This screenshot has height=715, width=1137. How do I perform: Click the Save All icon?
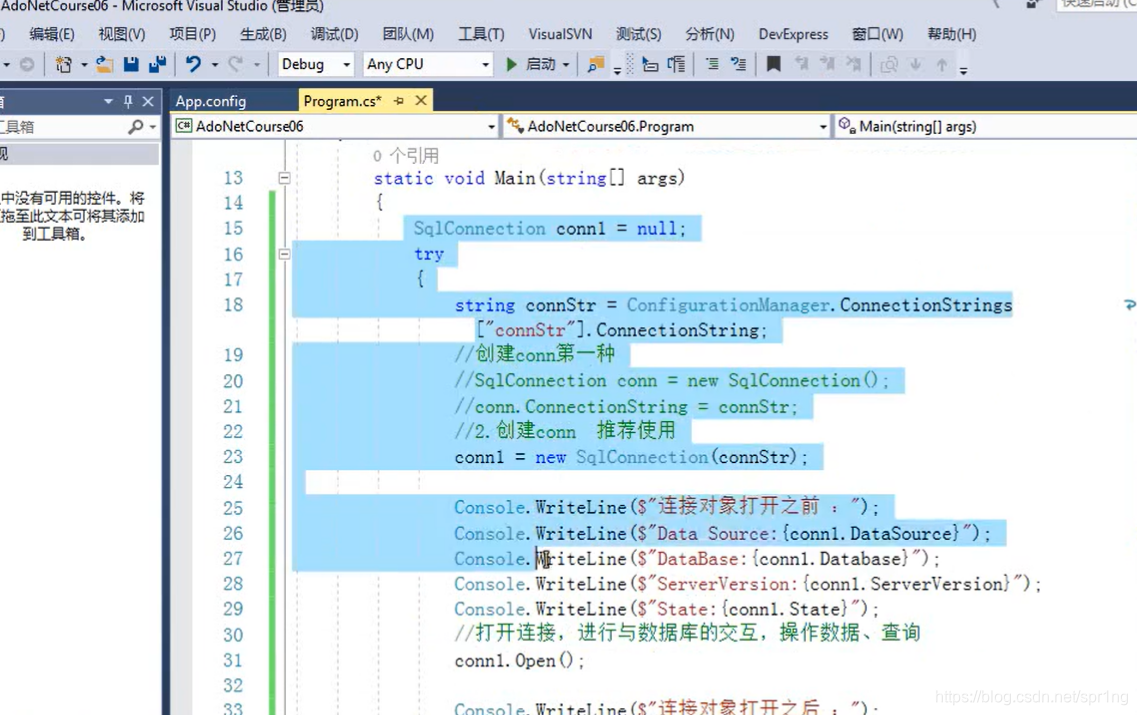pyautogui.click(x=157, y=65)
